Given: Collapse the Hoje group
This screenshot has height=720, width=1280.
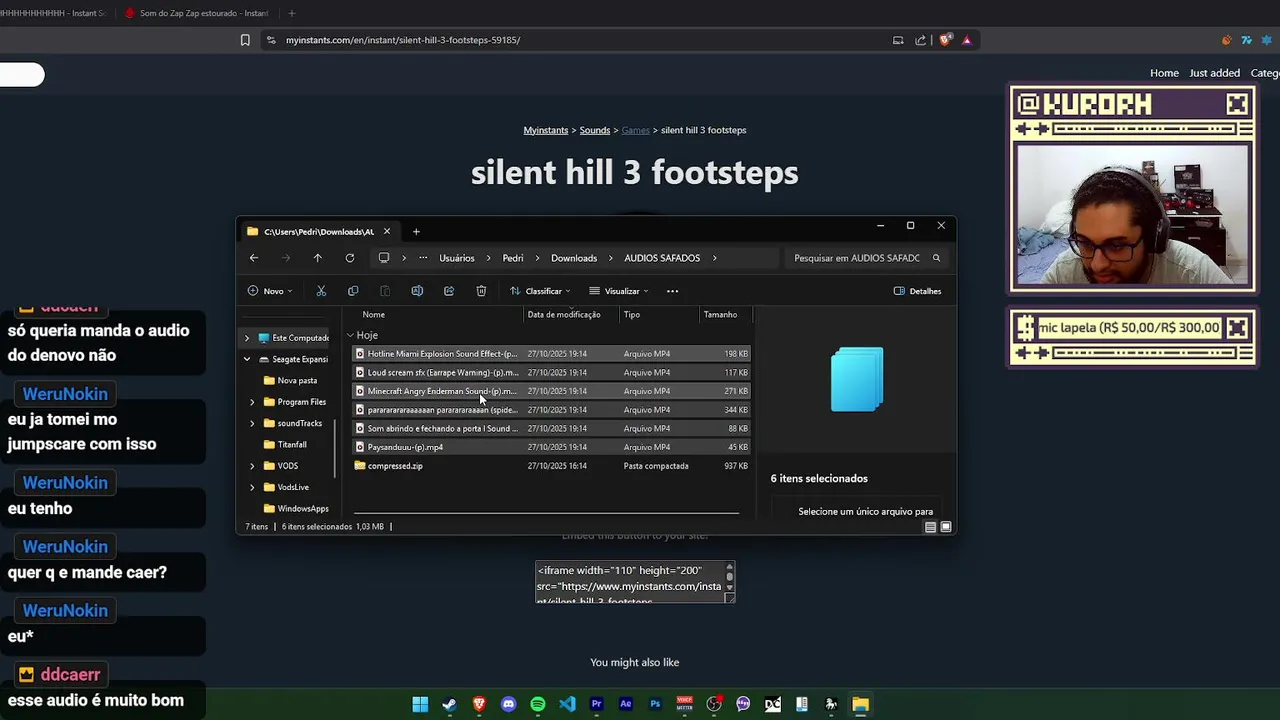Looking at the screenshot, I should pyautogui.click(x=350, y=335).
